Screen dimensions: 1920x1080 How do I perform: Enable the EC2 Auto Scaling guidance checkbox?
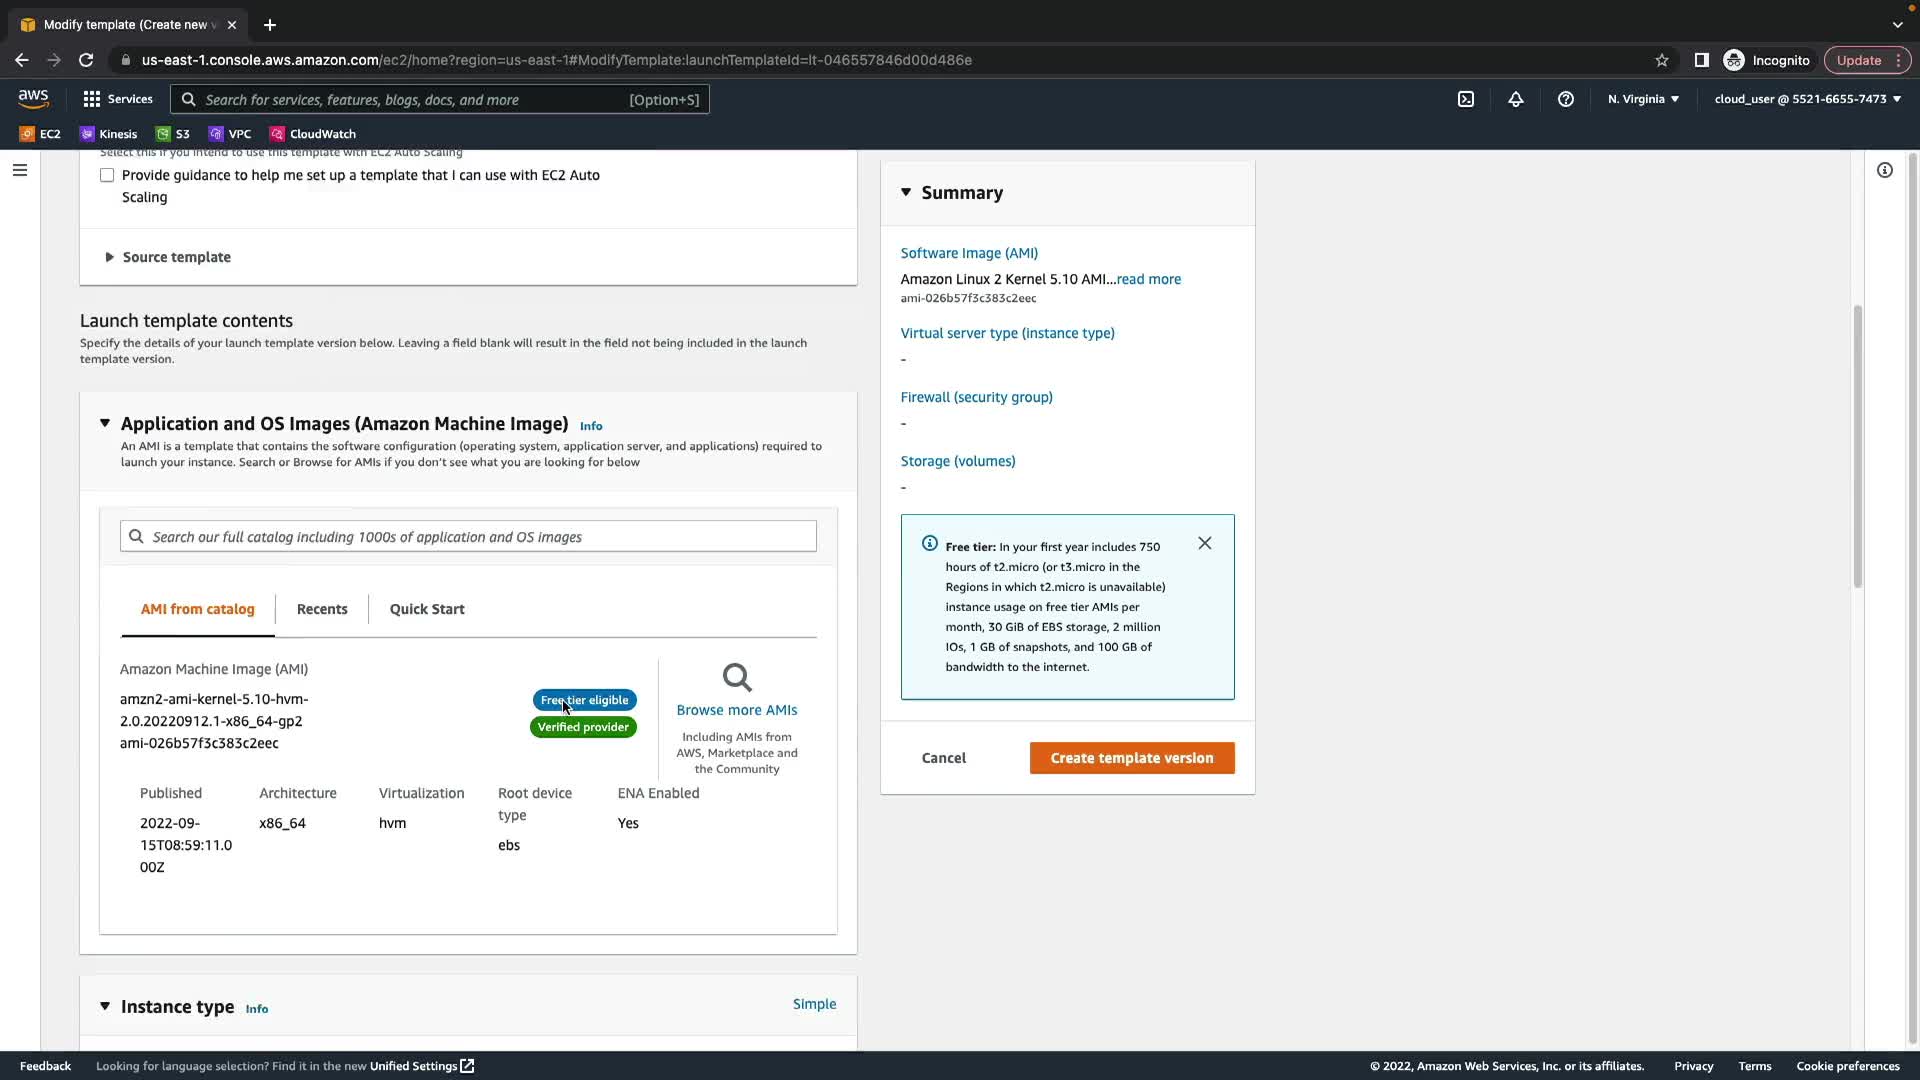[107, 175]
